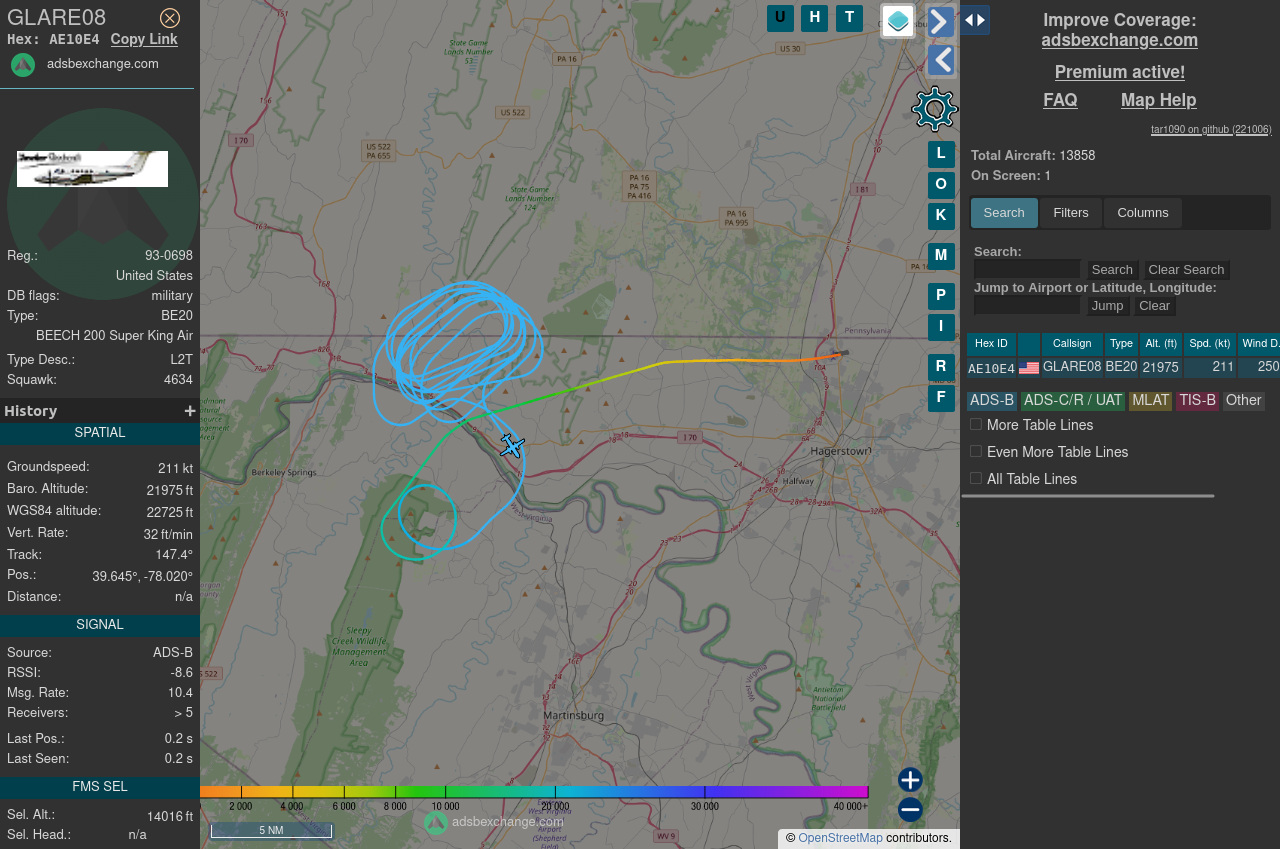
Task: Click the Clear Search button
Action: [1186, 270]
